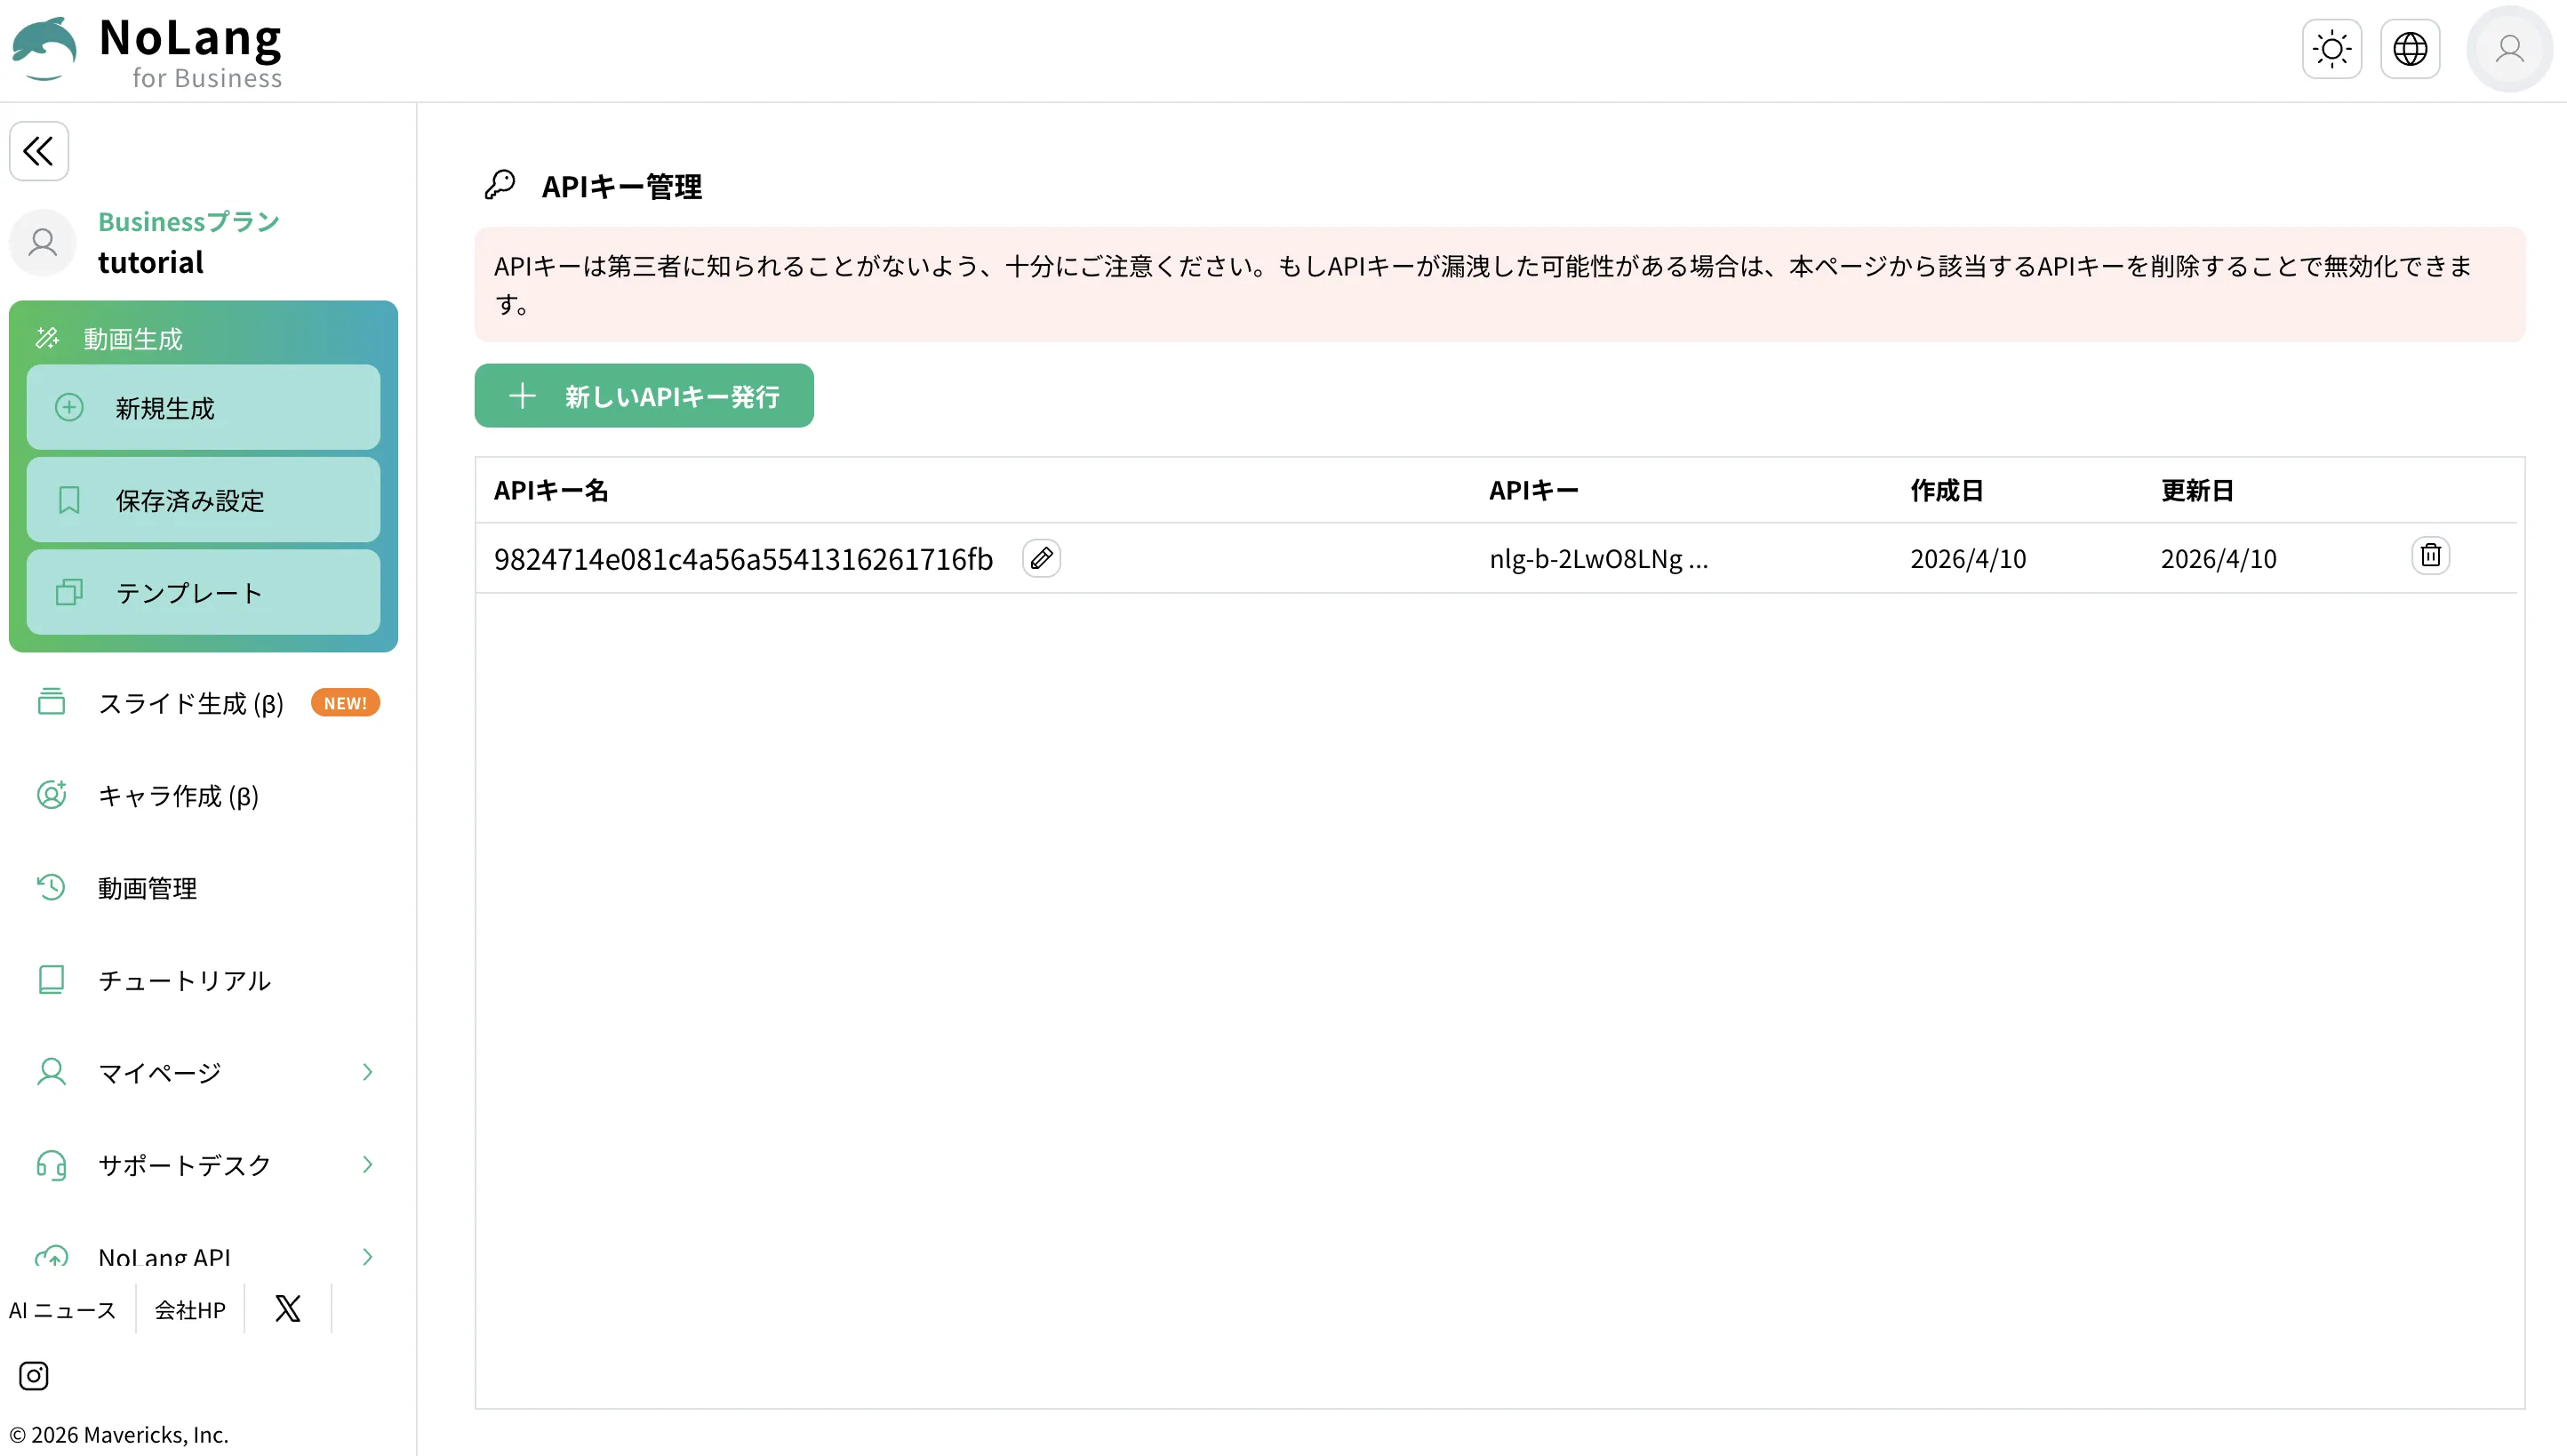Edit API key name pencil icon

pos(1041,558)
